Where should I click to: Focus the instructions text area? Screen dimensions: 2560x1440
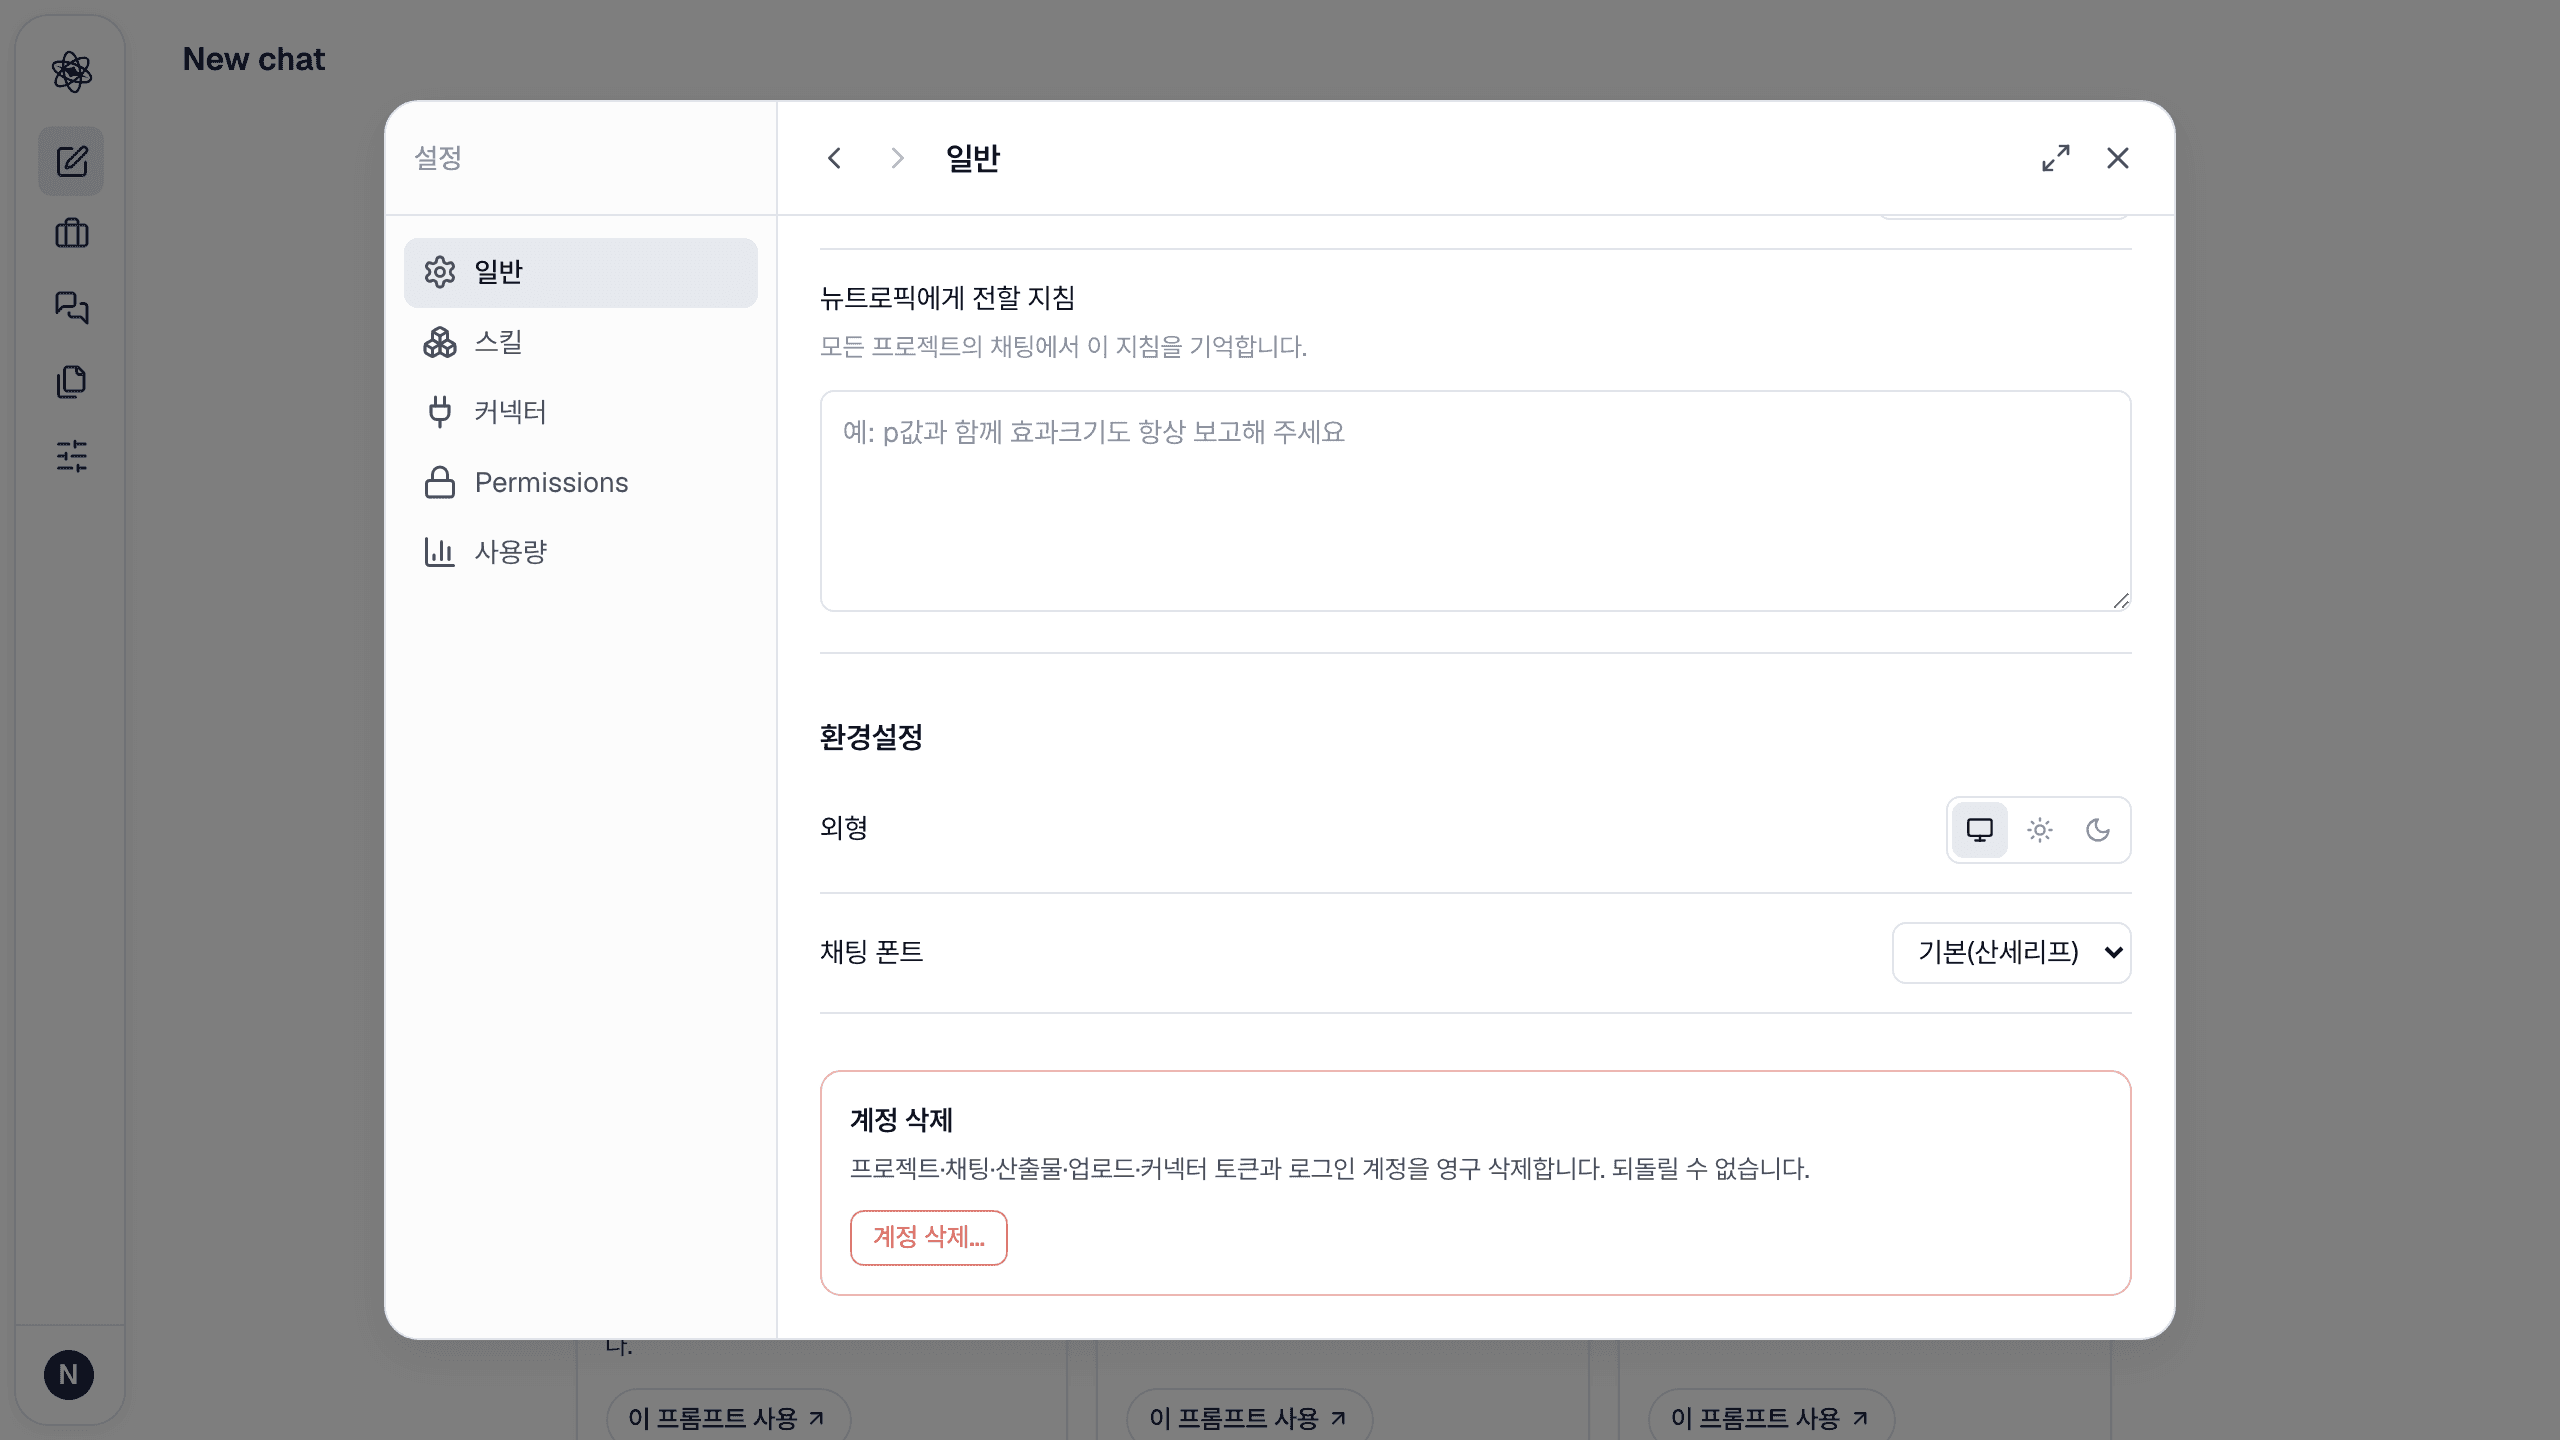[1475, 500]
